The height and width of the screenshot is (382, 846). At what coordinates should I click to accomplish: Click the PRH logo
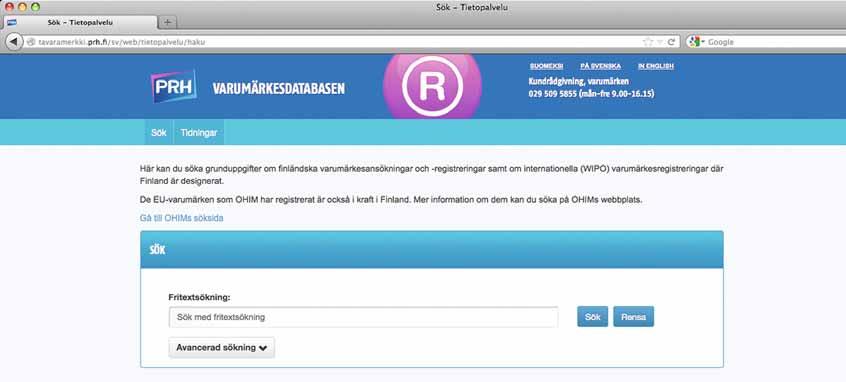[174, 87]
